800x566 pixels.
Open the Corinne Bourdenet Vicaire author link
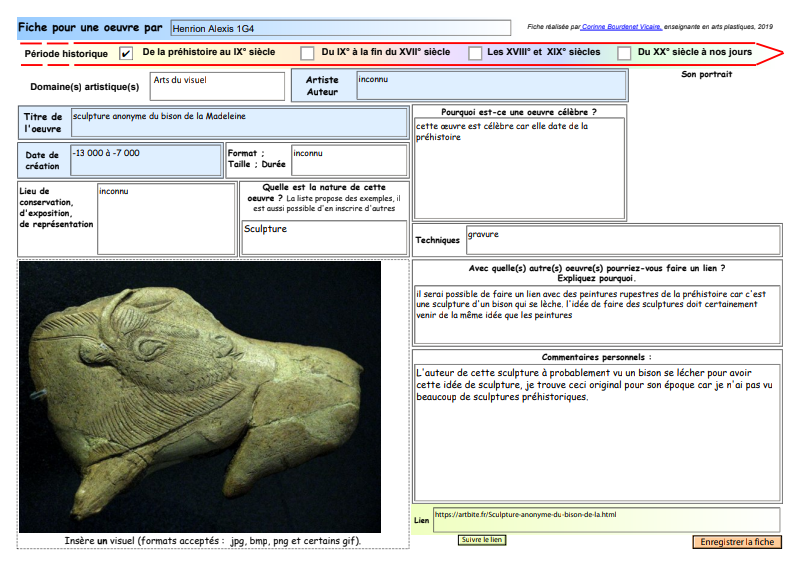[x=620, y=27]
